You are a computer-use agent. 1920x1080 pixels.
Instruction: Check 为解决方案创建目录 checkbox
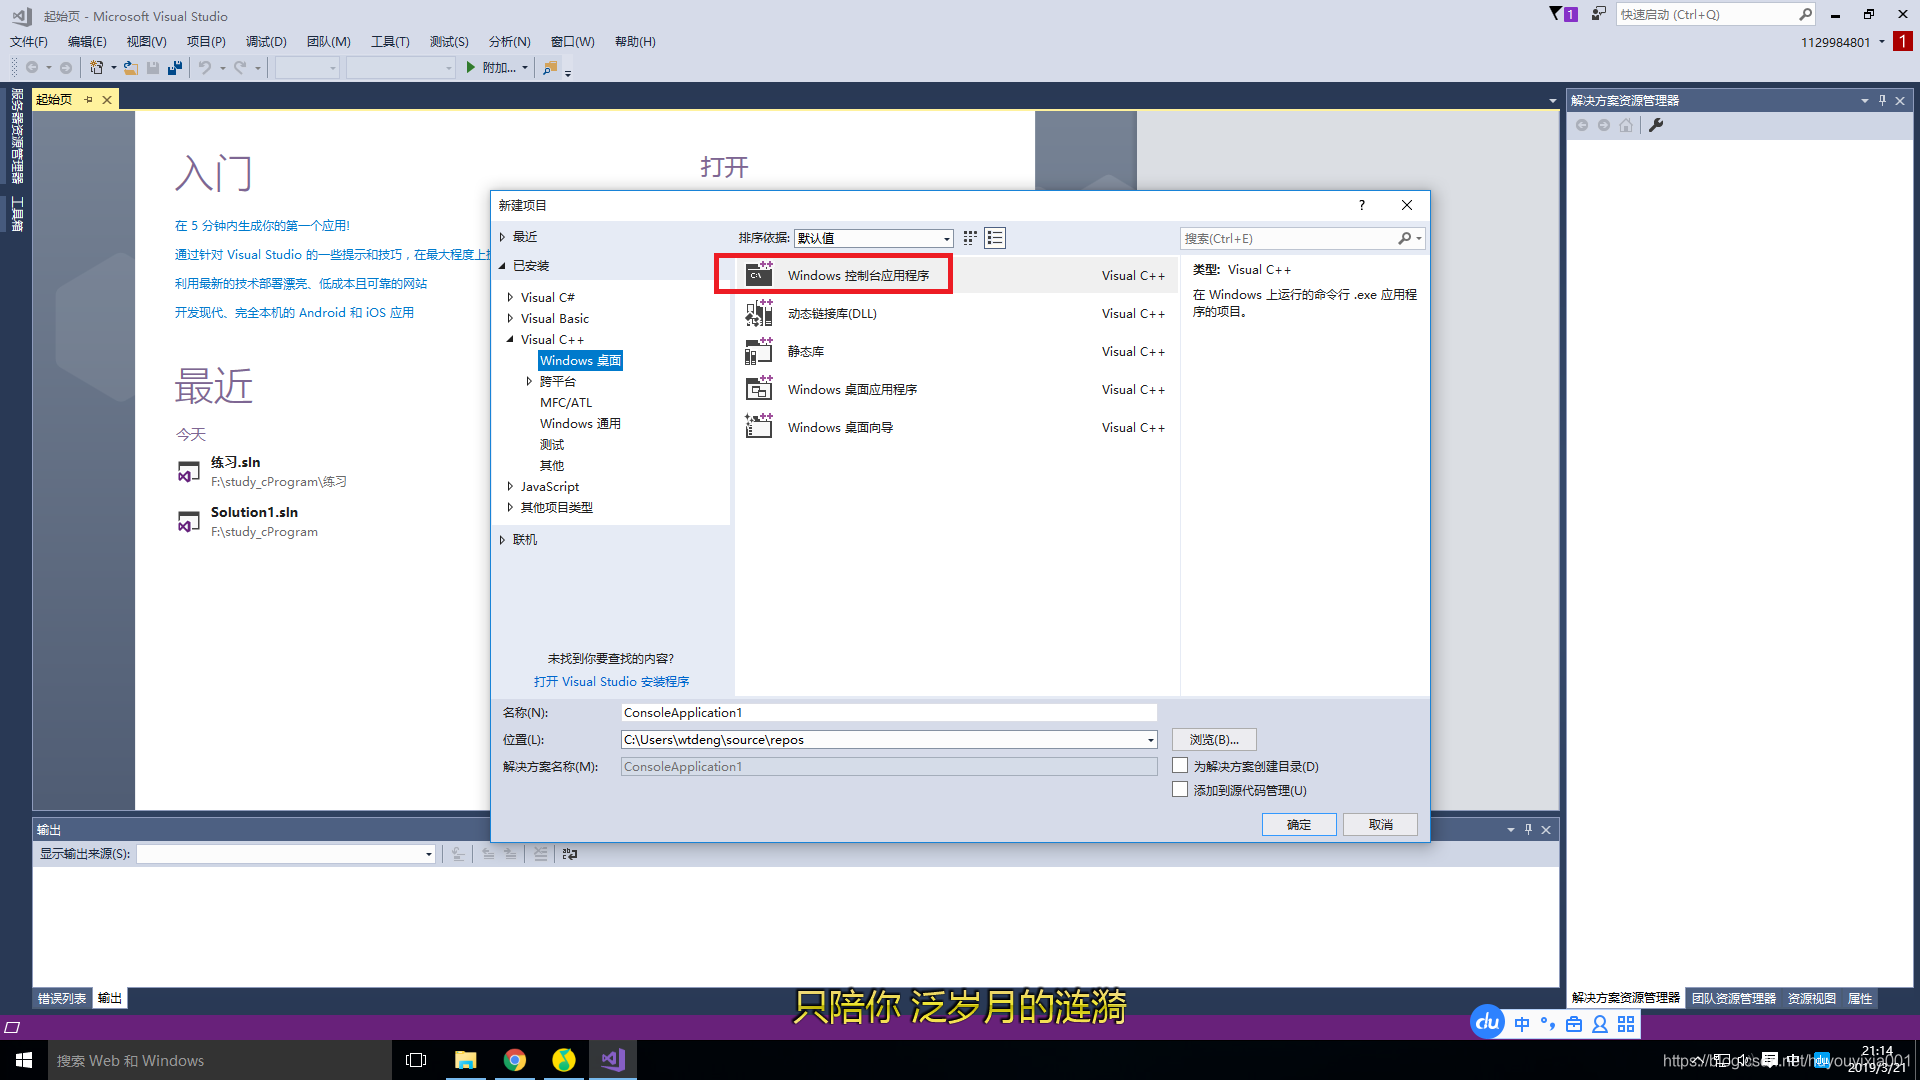click(x=1180, y=766)
